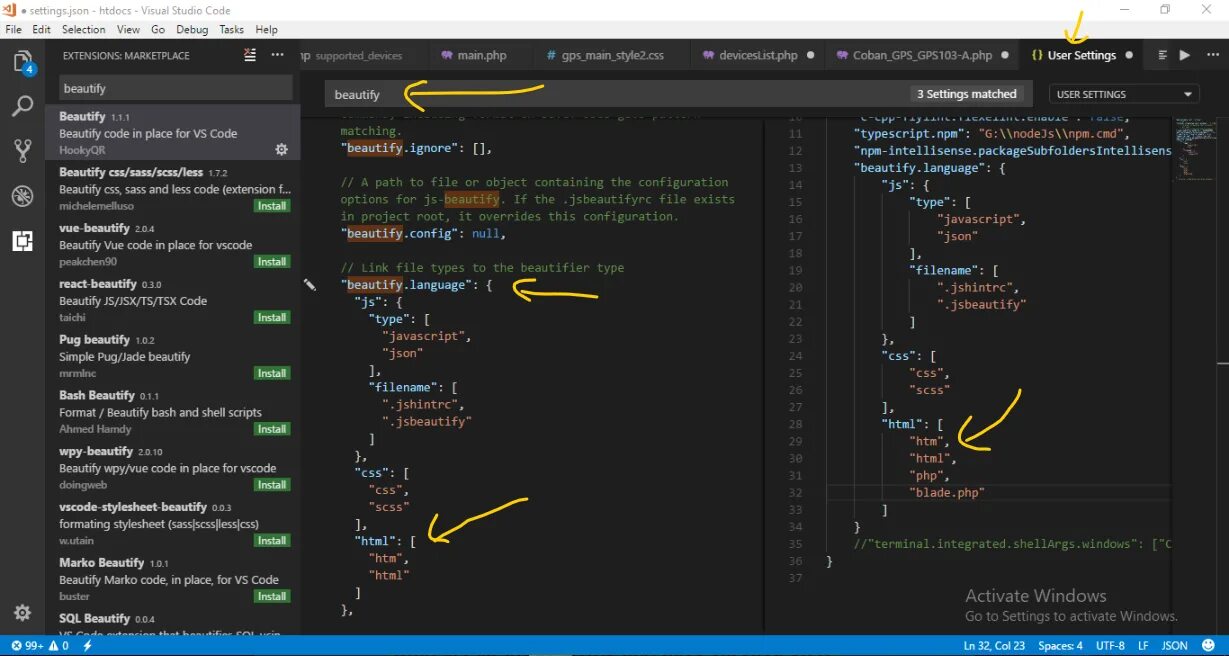The height and width of the screenshot is (656, 1229).
Task: Click UTF-8 encoding in status bar
Action: click(x=1110, y=646)
